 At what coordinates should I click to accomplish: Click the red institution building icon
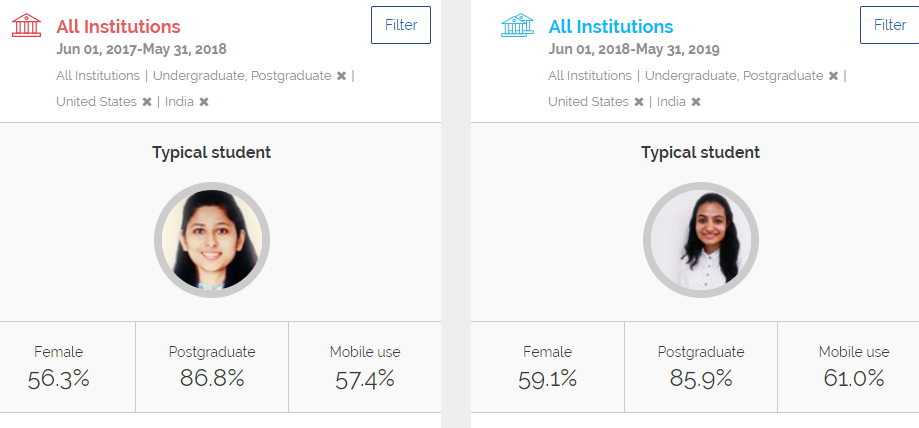click(27, 26)
